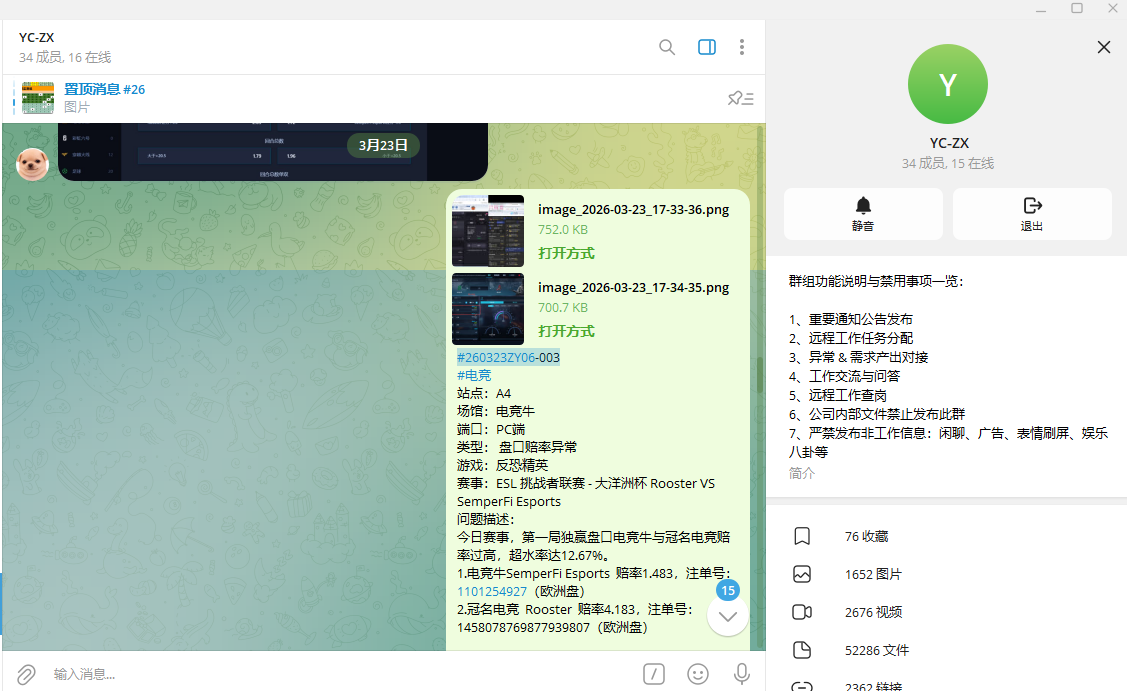This screenshot has width=1127, height=691.
Task: Minimize the Telegram window
Action: coord(1041,9)
